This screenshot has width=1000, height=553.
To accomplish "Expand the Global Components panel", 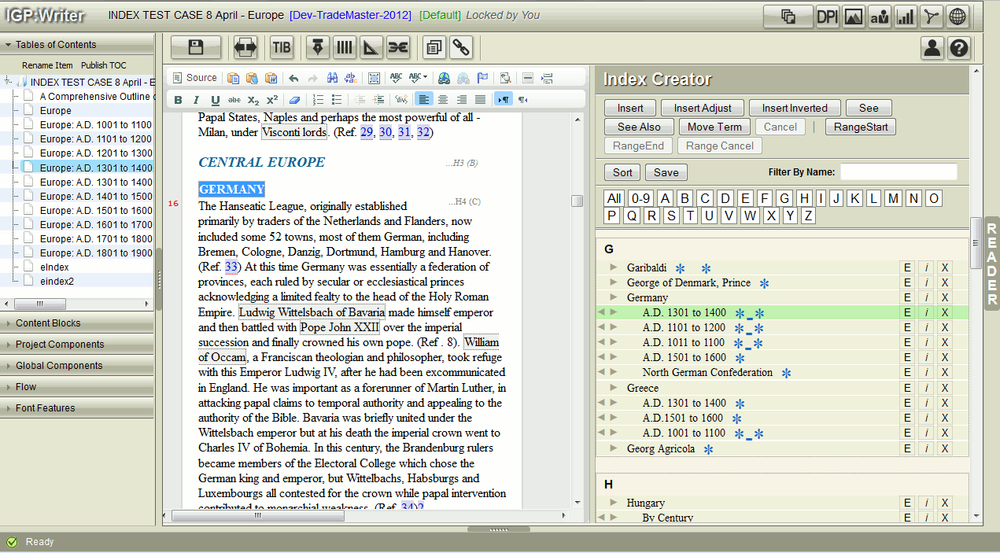I will 77,365.
